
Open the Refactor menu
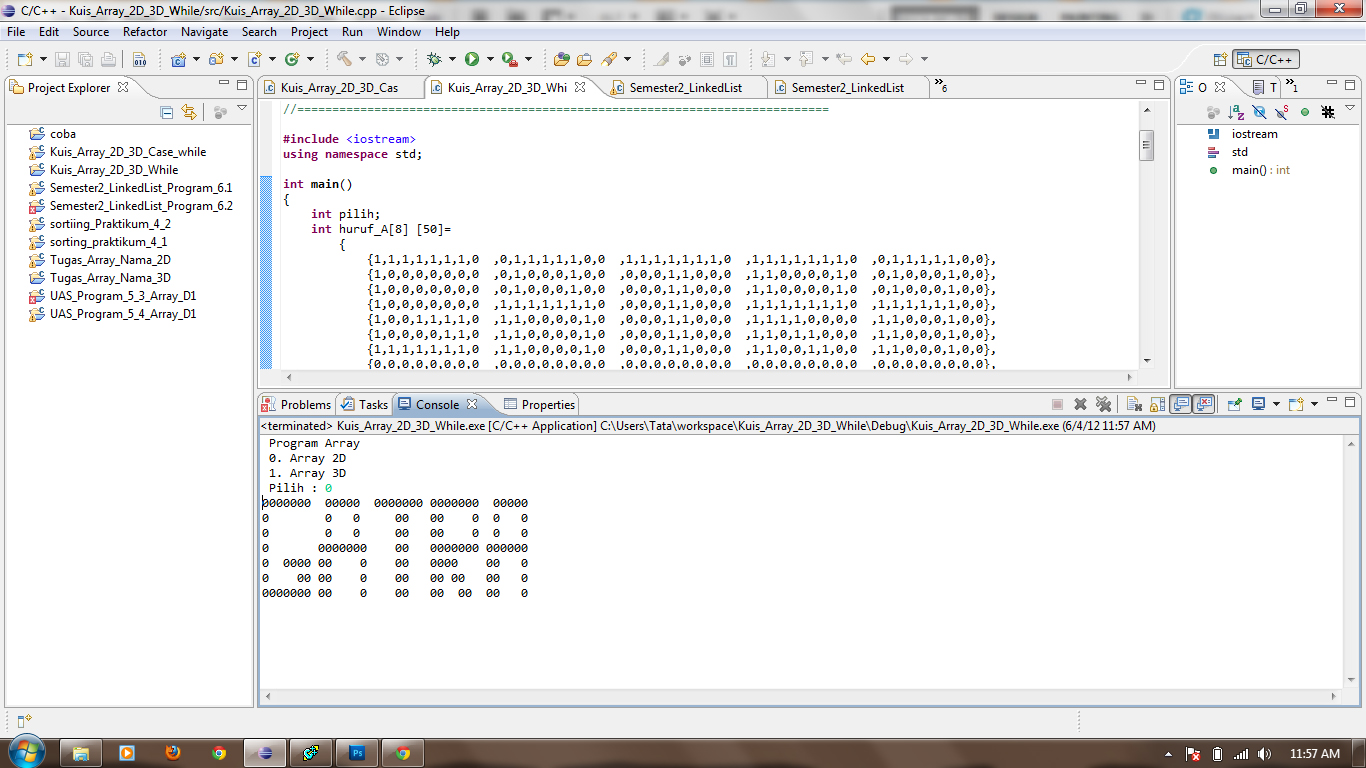point(144,31)
